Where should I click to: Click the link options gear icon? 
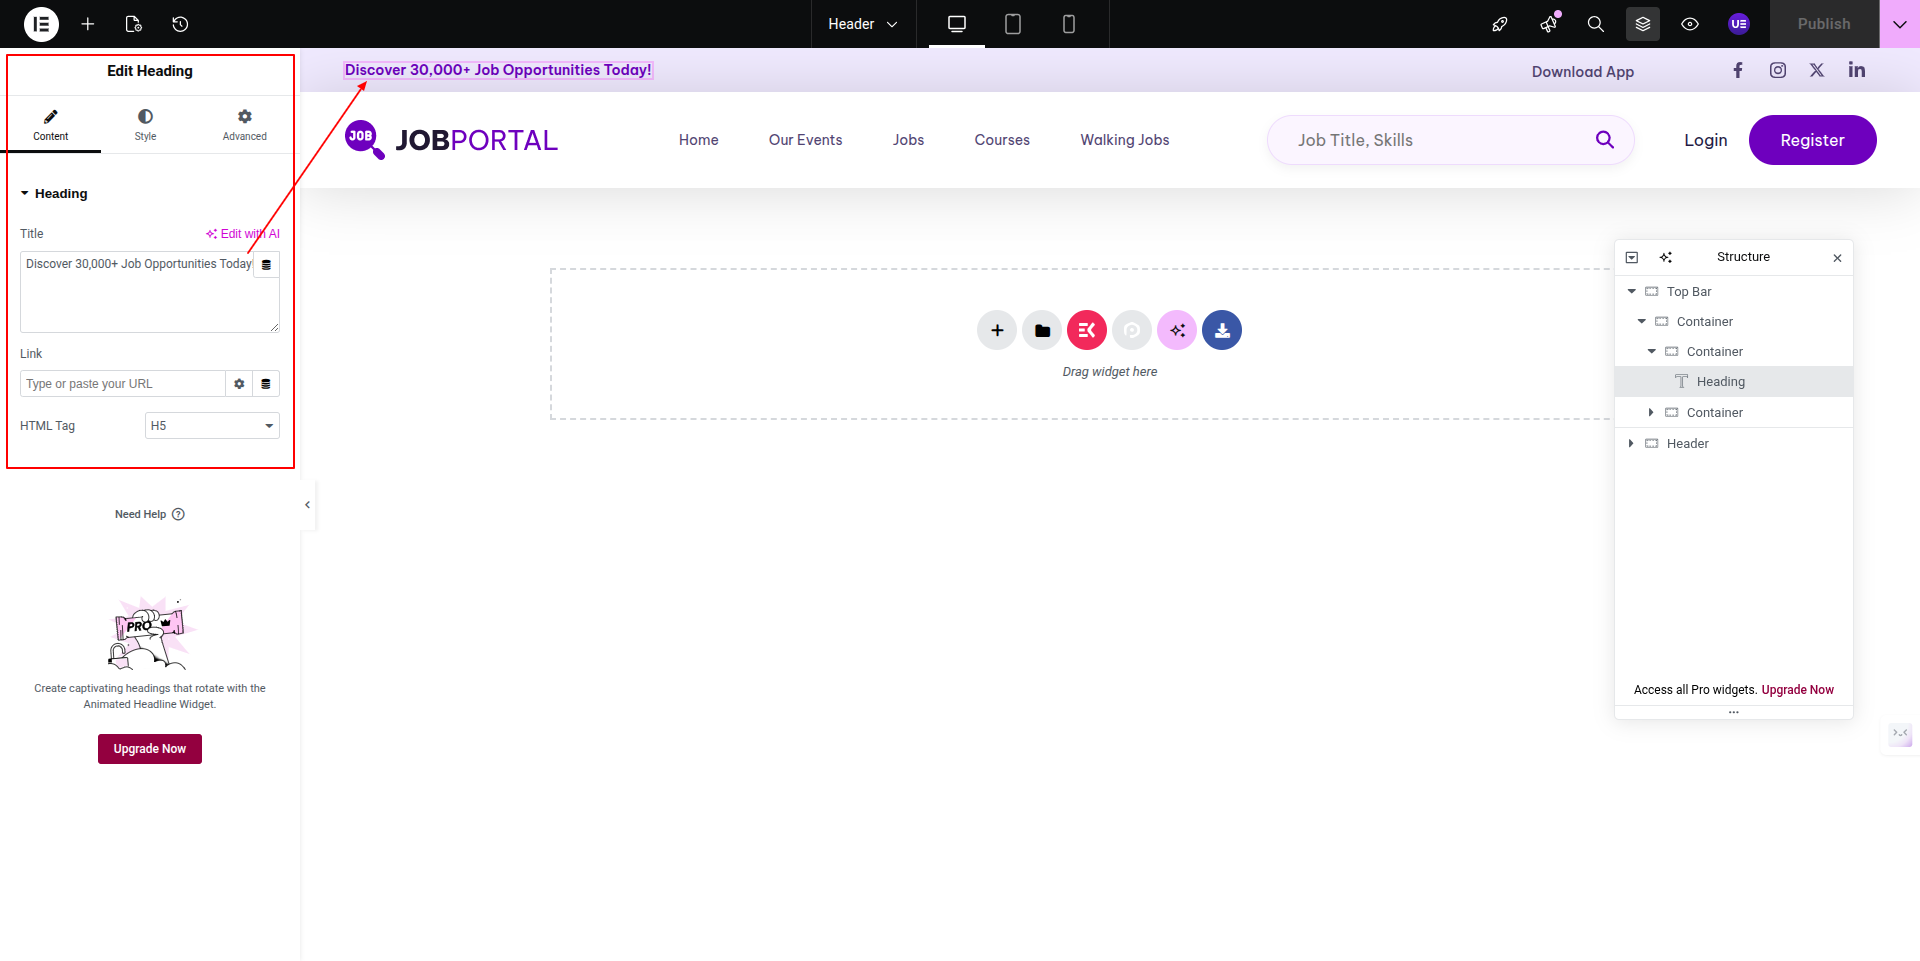tap(239, 384)
